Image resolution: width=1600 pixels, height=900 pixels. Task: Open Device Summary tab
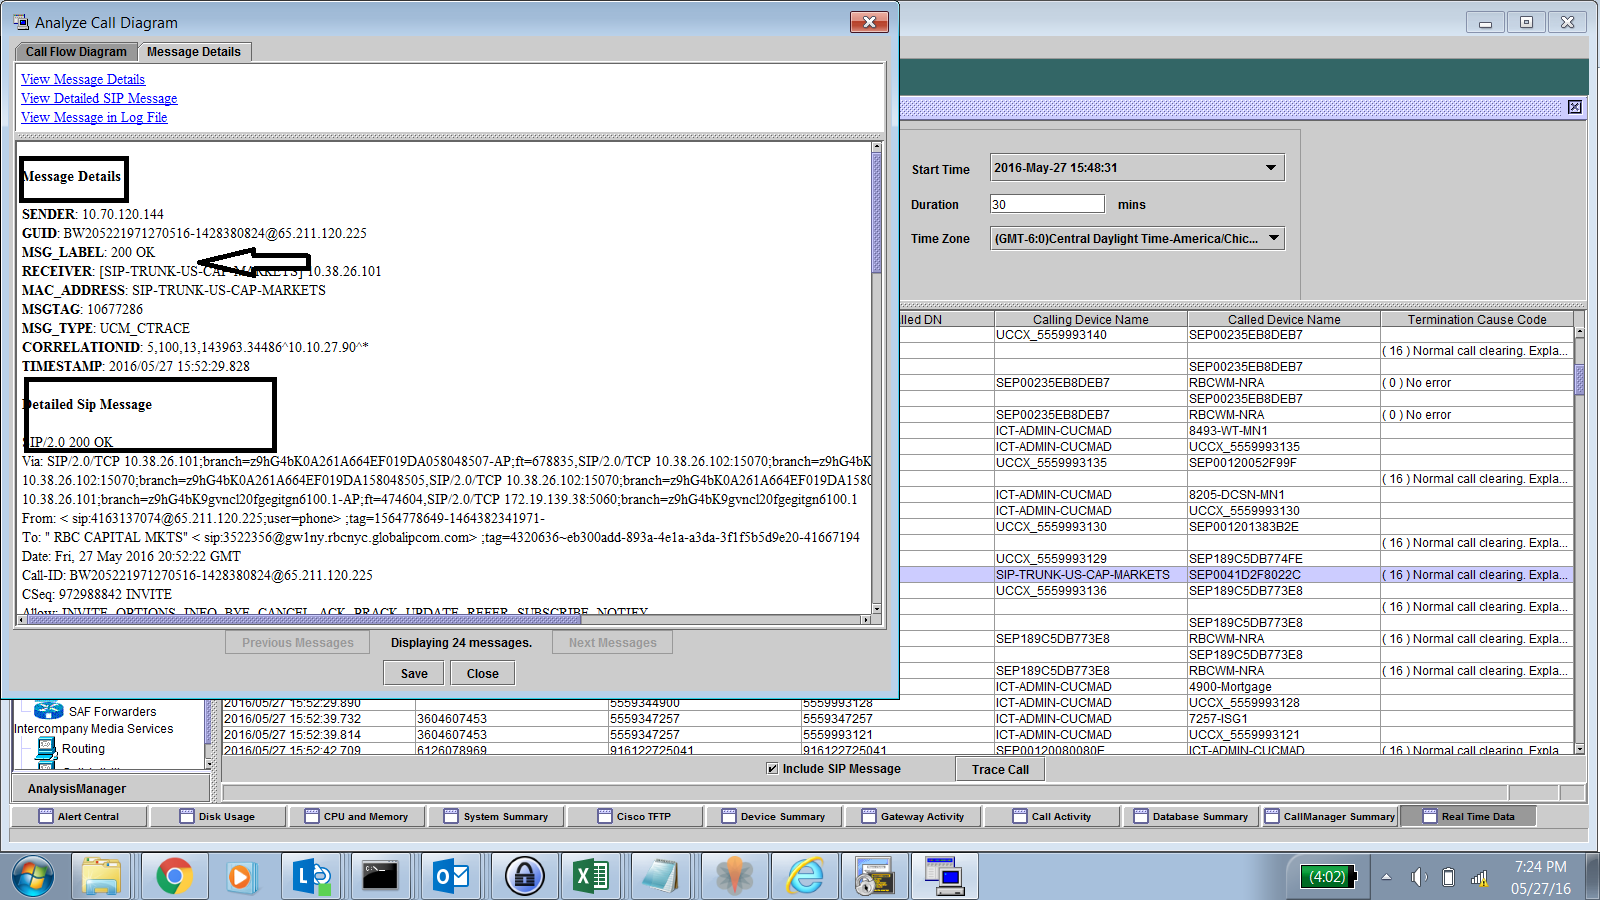(774, 816)
